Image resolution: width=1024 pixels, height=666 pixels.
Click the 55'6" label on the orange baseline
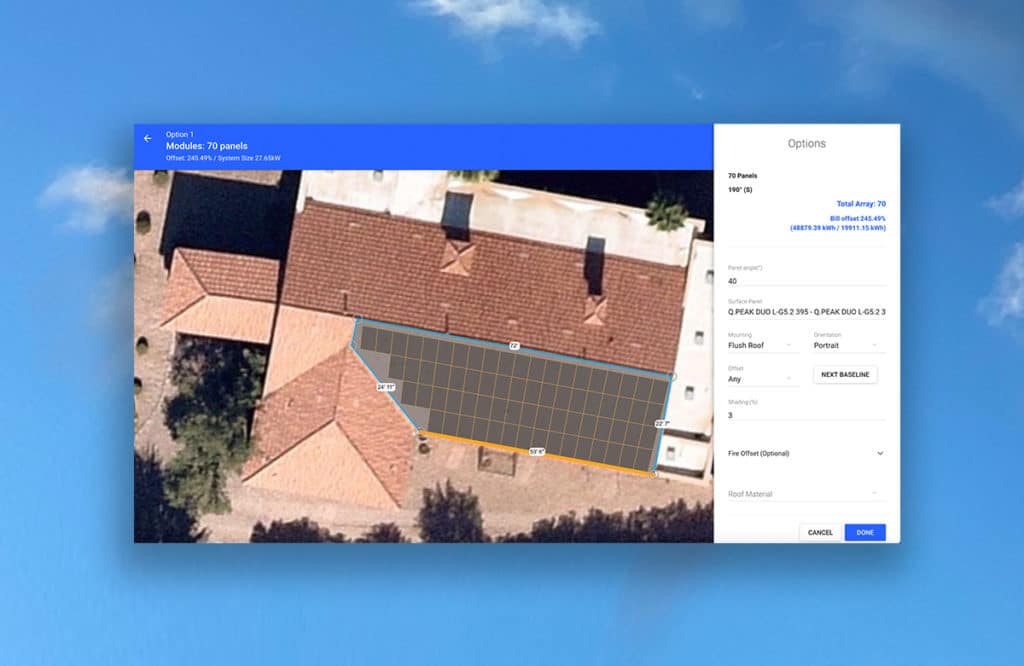539,451
